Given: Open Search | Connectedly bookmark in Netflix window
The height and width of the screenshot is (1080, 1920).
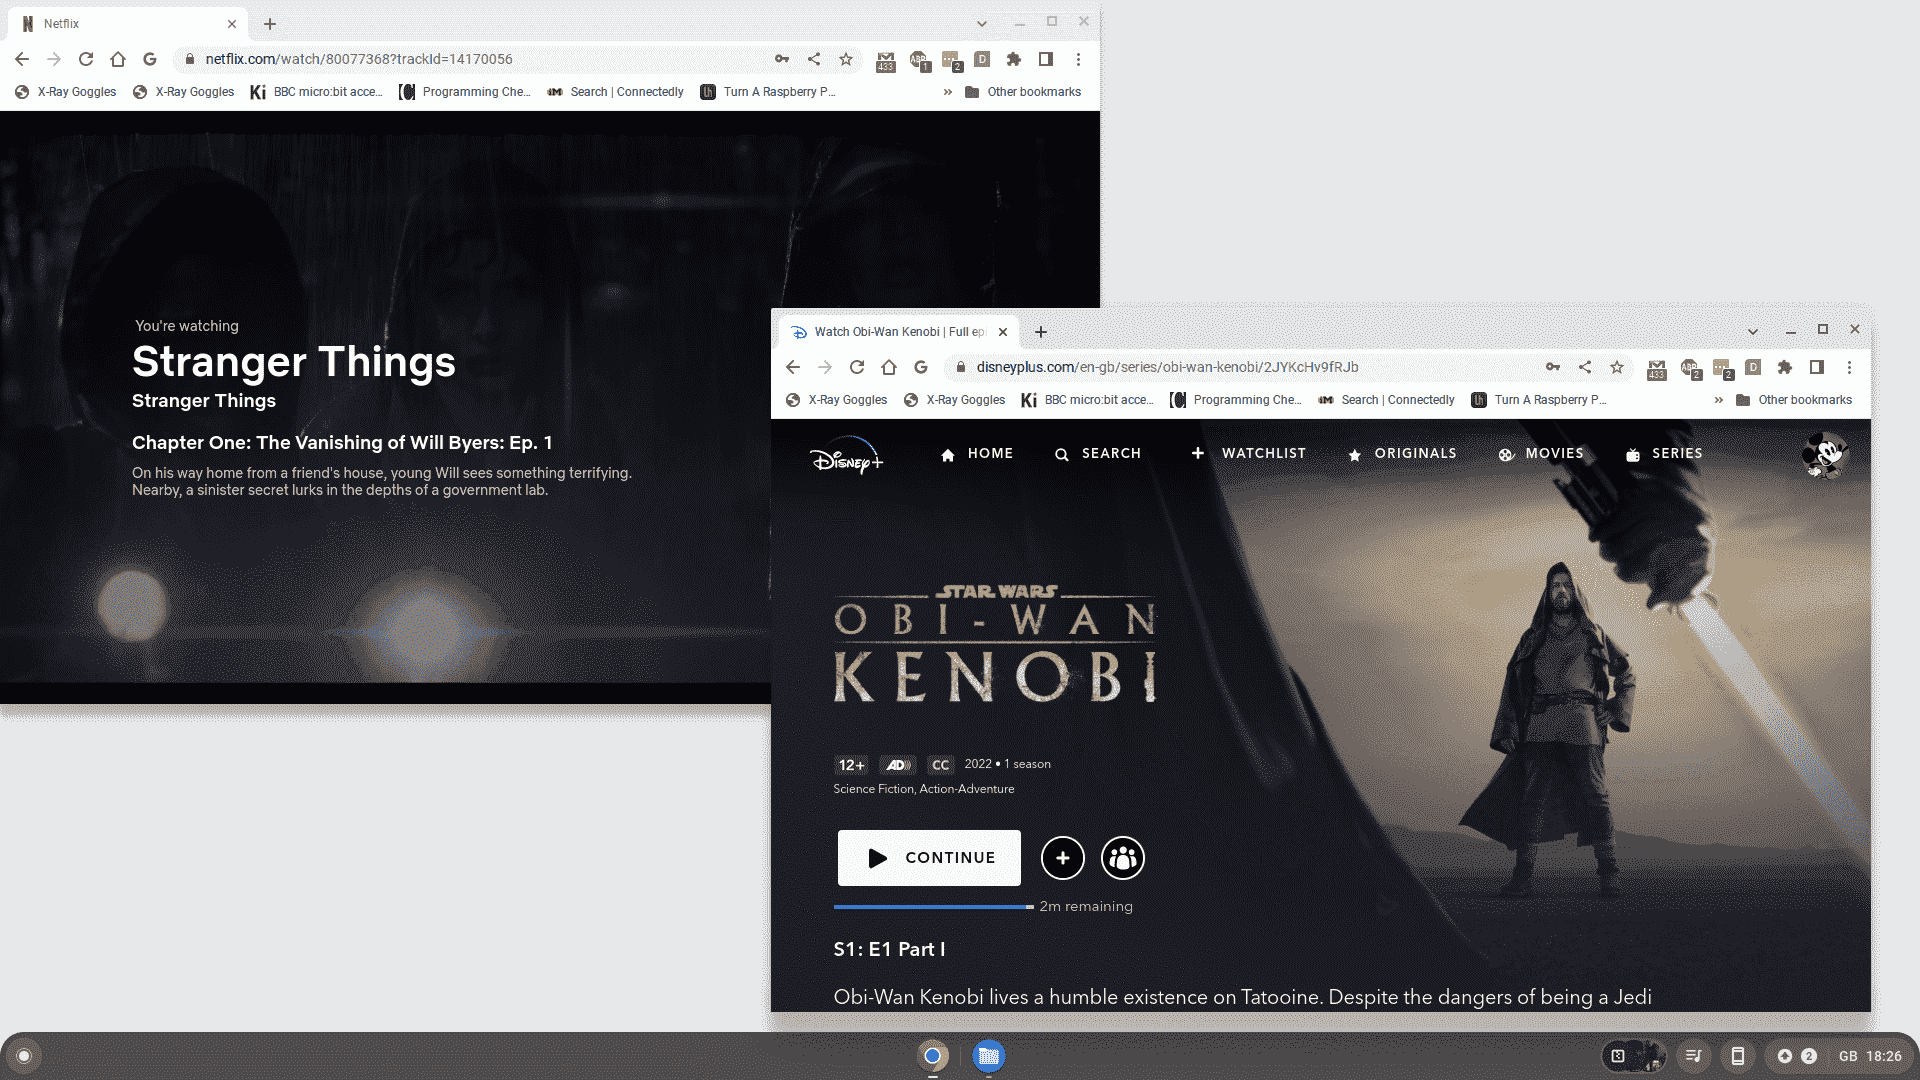Looking at the screenshot, I should coord(616,92).
